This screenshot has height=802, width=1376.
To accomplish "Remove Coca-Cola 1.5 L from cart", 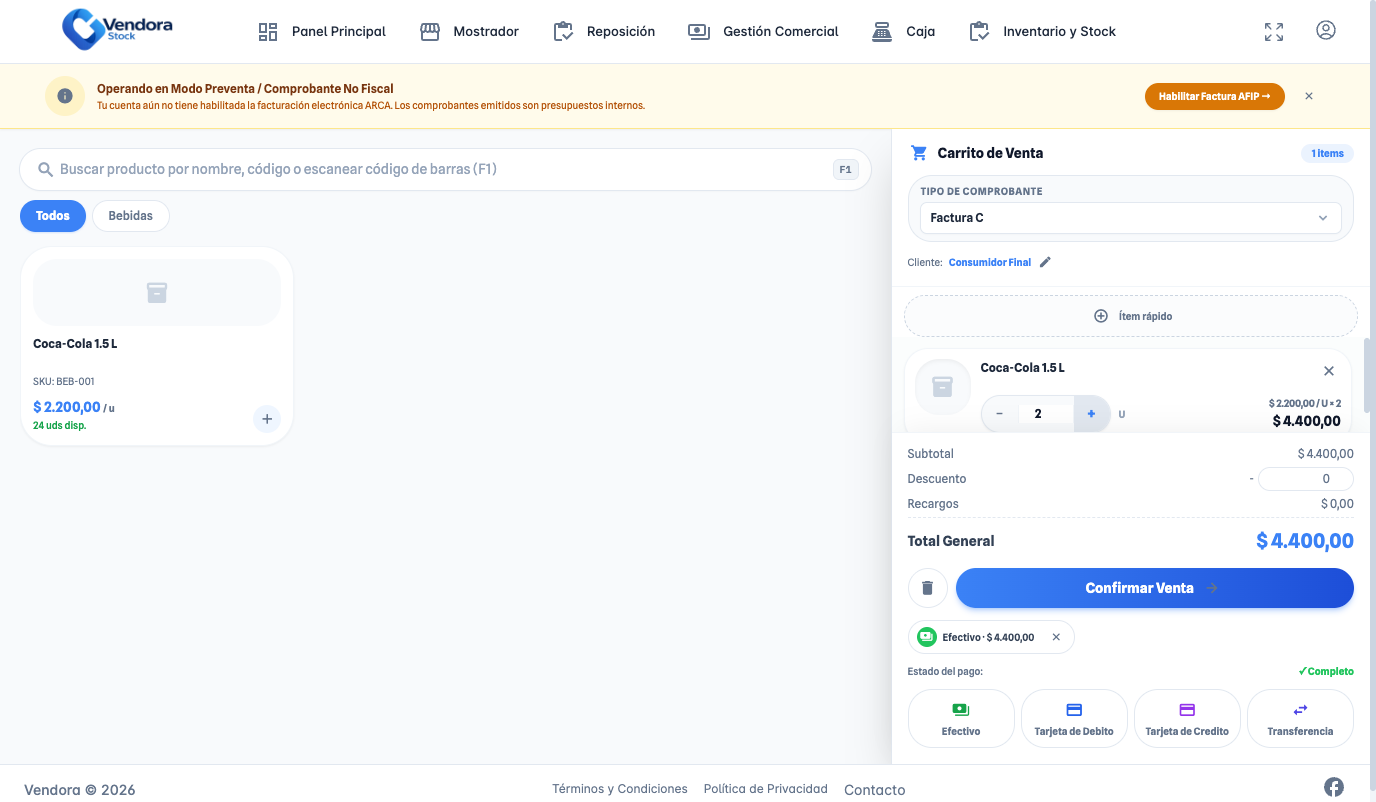I will [1329, 371].
